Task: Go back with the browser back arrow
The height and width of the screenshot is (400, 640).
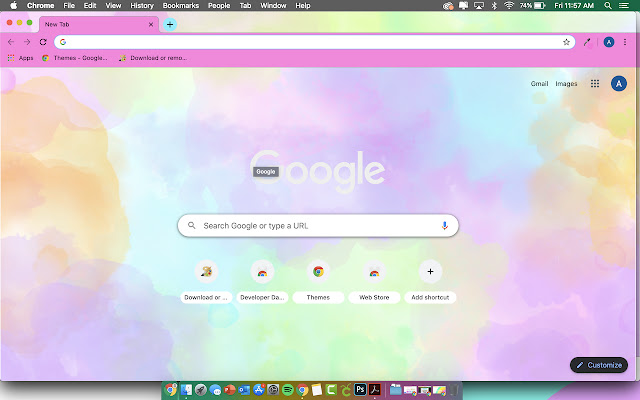Action: click(x=11, y=42)
